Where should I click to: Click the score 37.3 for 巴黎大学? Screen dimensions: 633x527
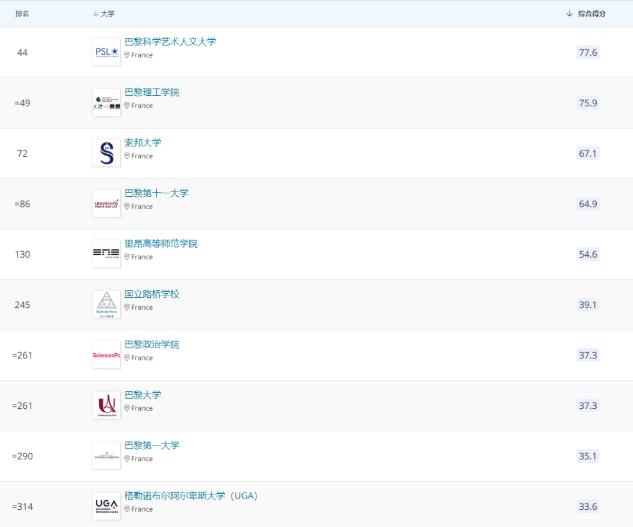tap(588, 406)
